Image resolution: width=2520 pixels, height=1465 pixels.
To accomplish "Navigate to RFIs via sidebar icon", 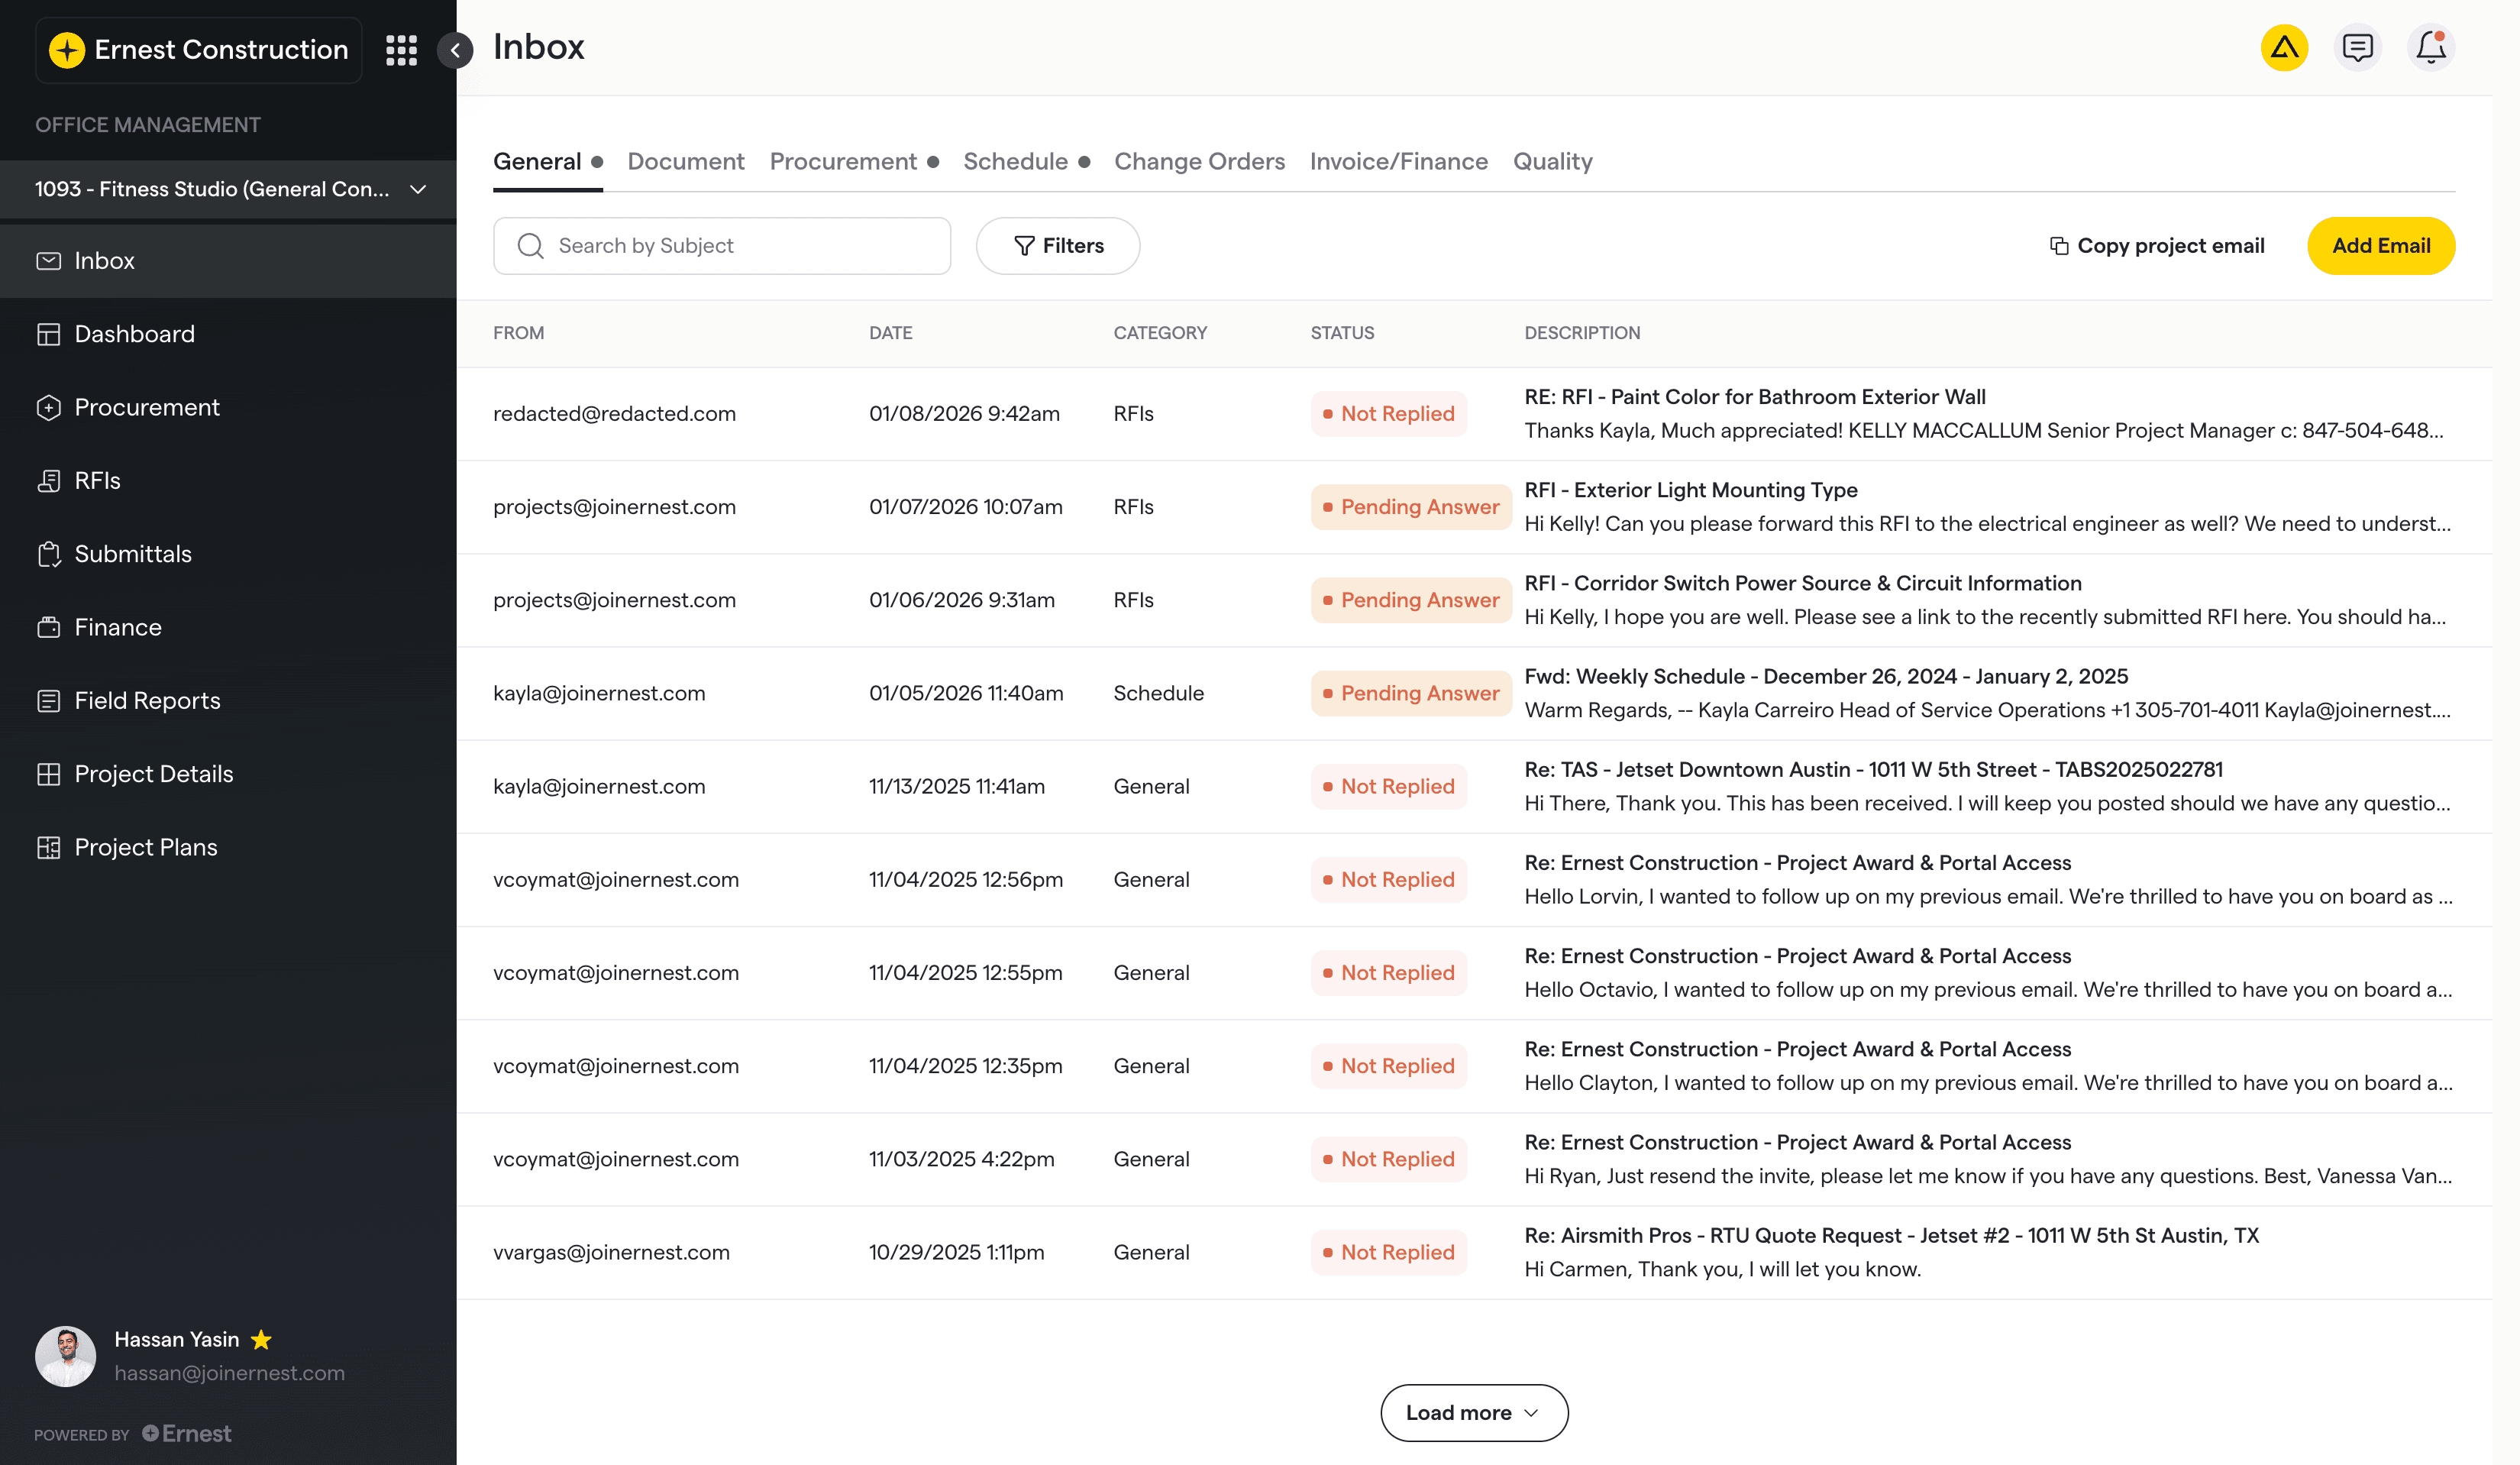I will (x=49, y=480).
